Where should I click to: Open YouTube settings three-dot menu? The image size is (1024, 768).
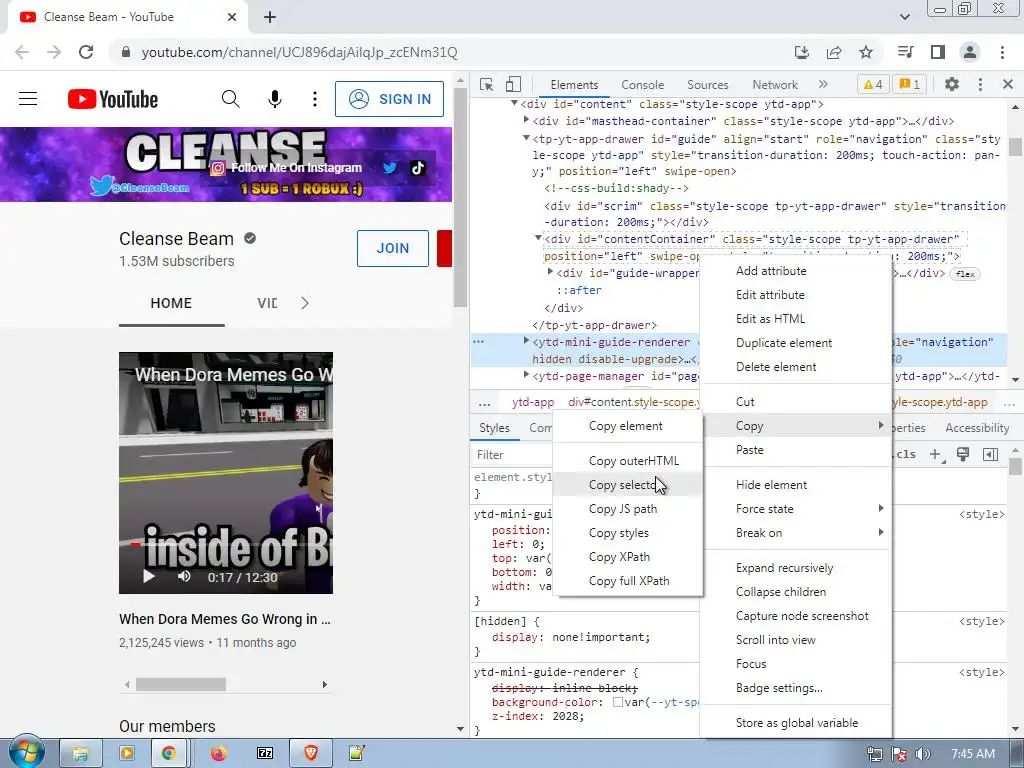[315, 99]
